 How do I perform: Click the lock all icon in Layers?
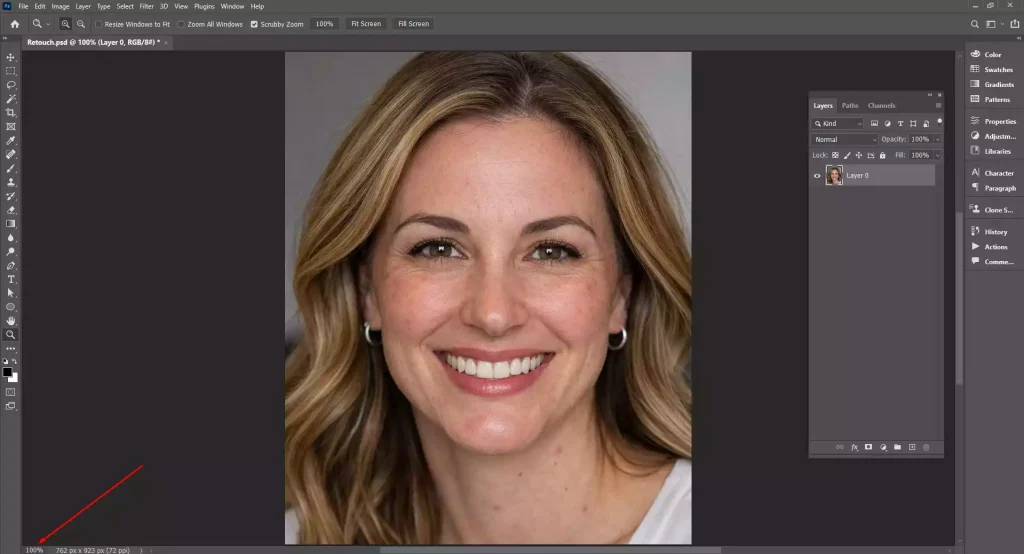coord(883,156)
